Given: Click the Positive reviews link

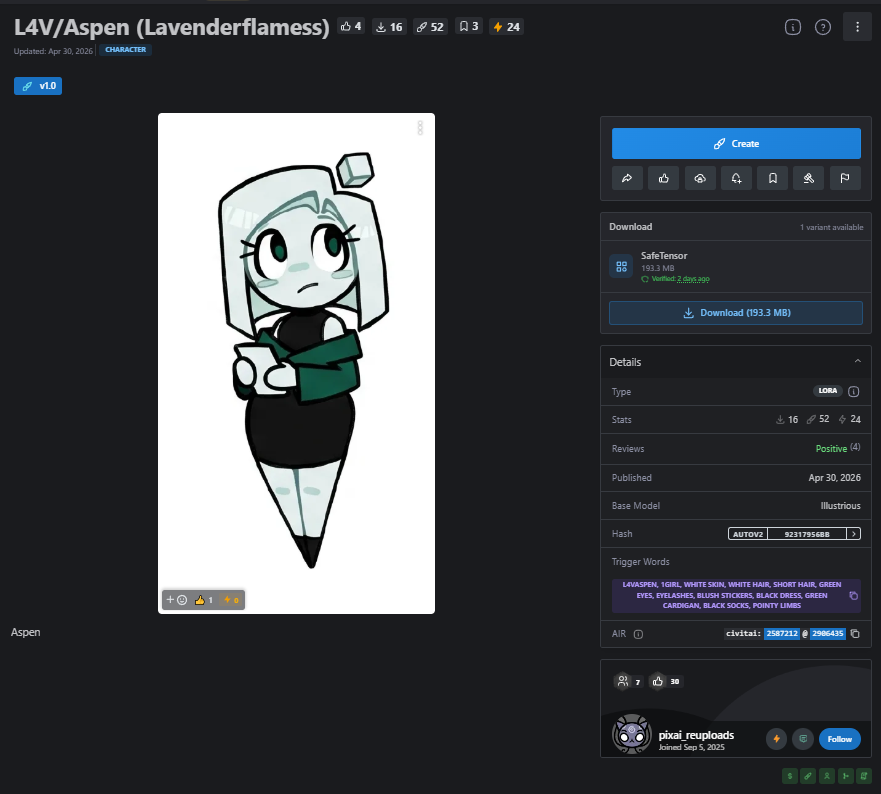Looking at the screenshot, I should (831, 448).
